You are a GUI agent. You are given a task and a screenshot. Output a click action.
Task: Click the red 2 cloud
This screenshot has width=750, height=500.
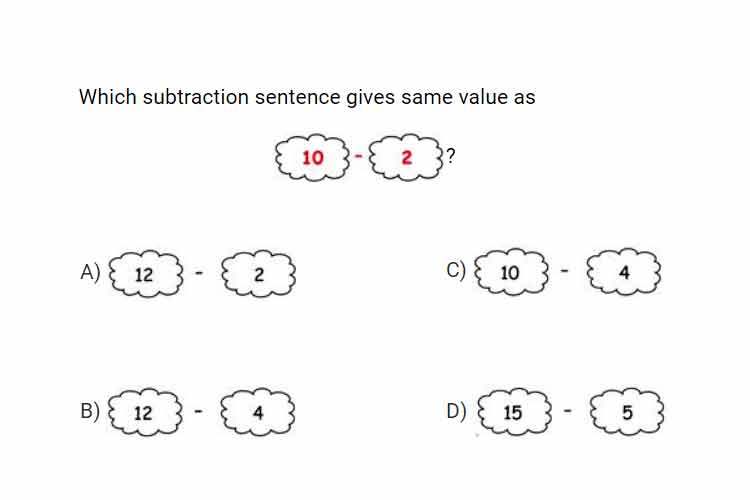pyautogui.click(x=406, y=157)
